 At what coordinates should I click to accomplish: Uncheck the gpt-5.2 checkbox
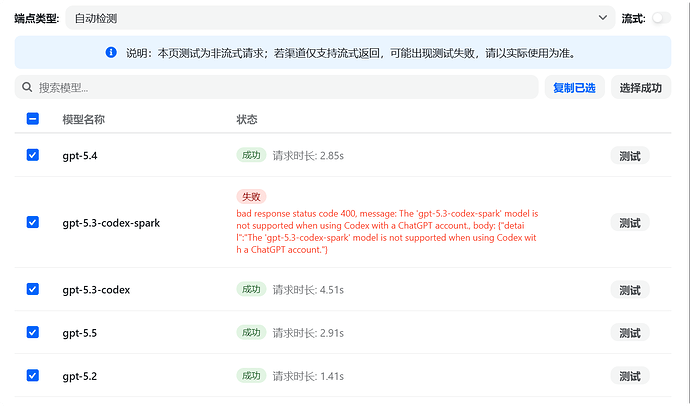click(x=33, y=375)
